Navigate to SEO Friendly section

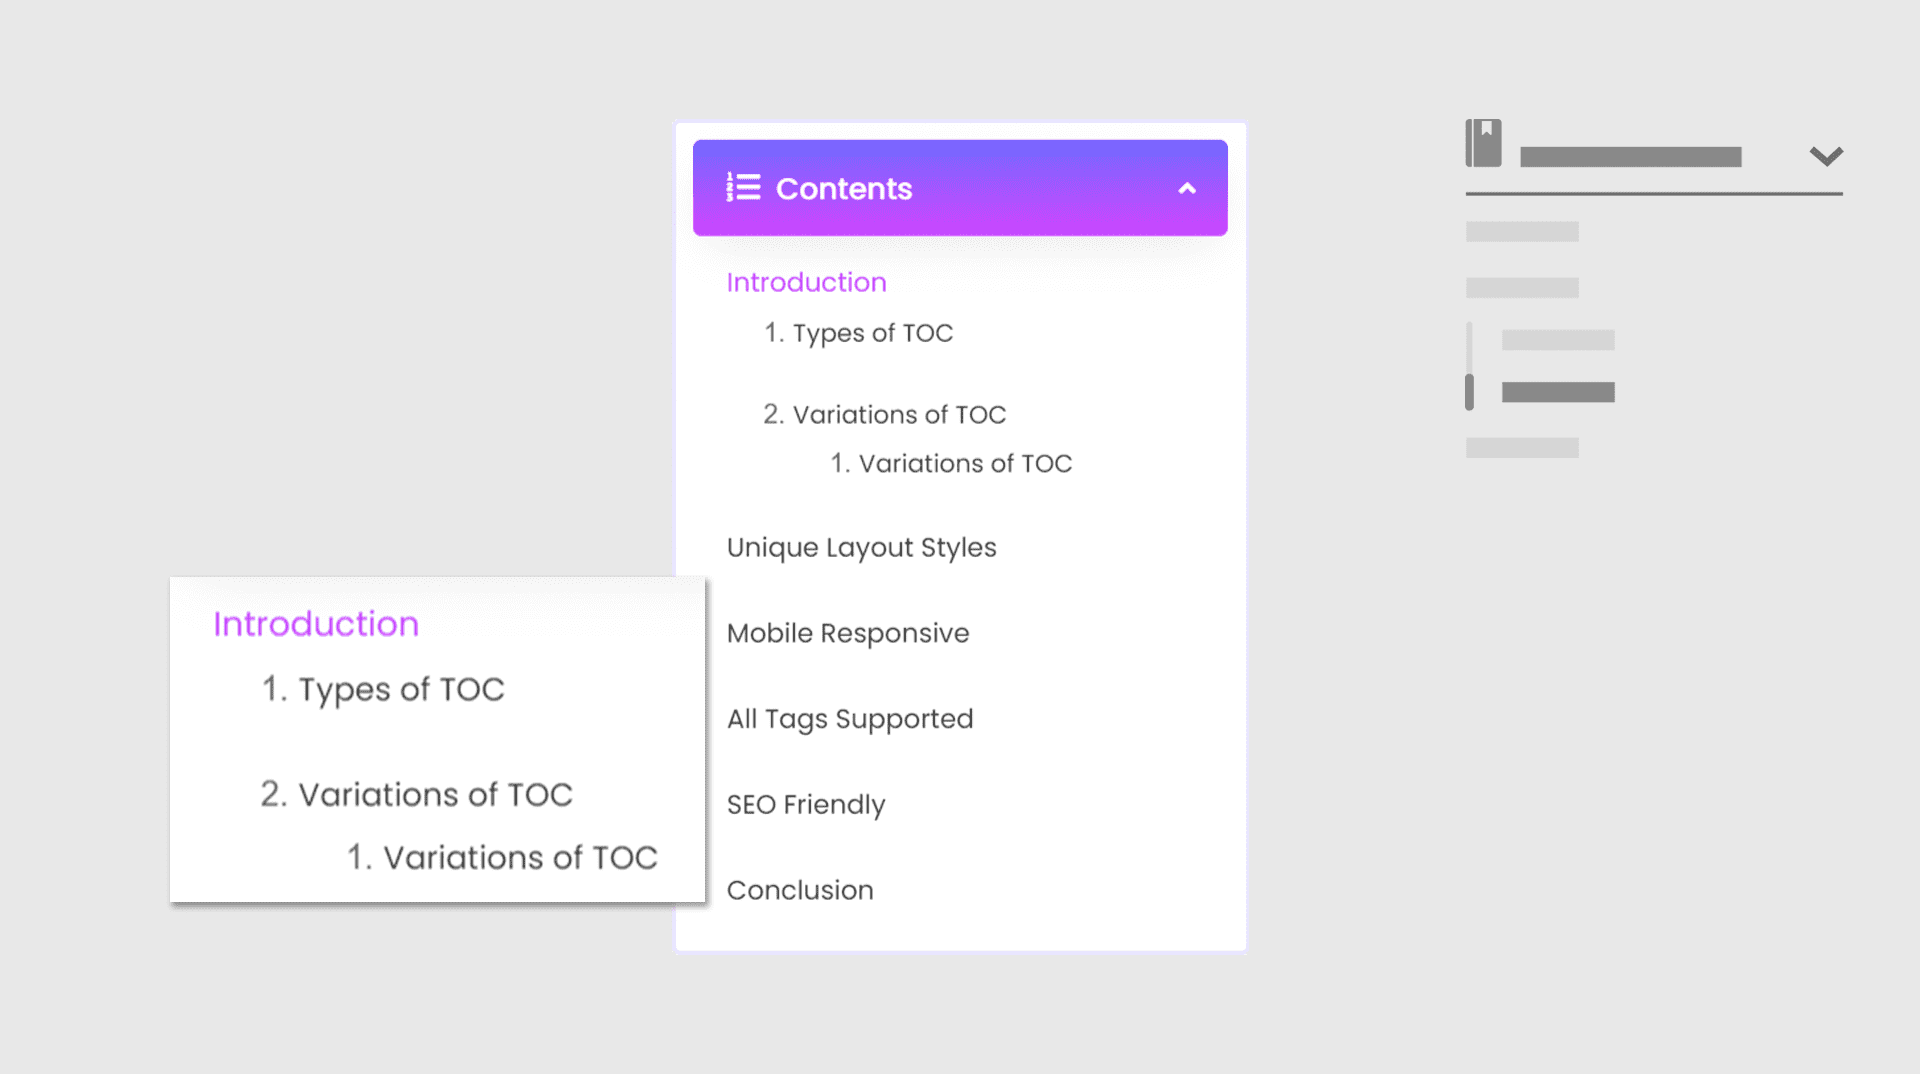[x=806, y=805]
